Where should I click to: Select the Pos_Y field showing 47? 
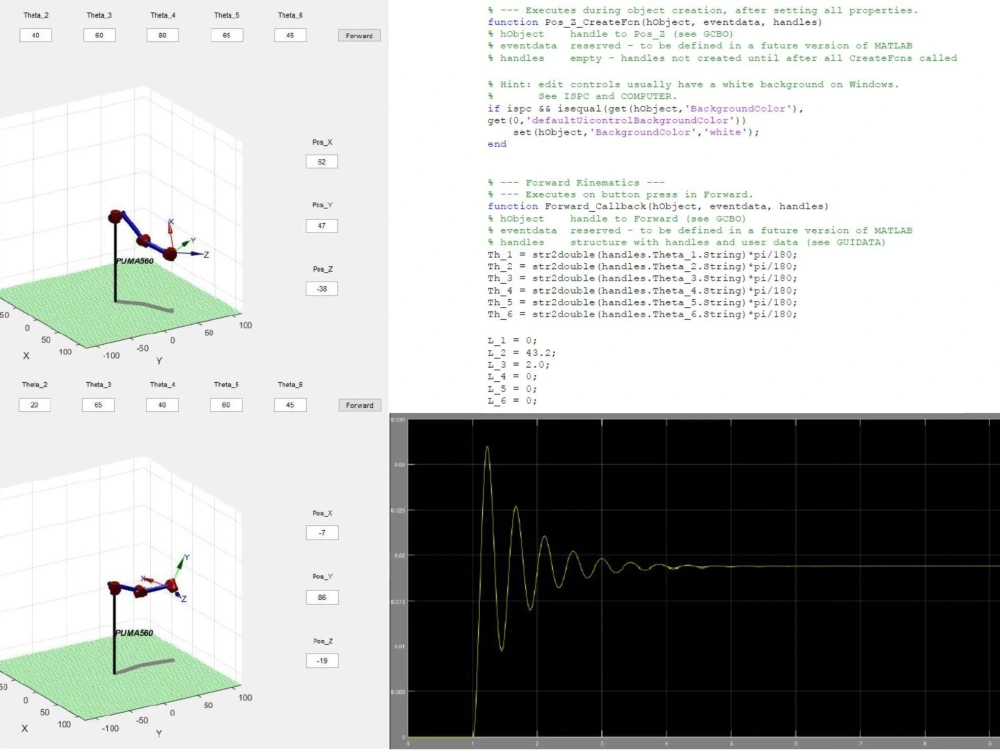pos(321,225)
